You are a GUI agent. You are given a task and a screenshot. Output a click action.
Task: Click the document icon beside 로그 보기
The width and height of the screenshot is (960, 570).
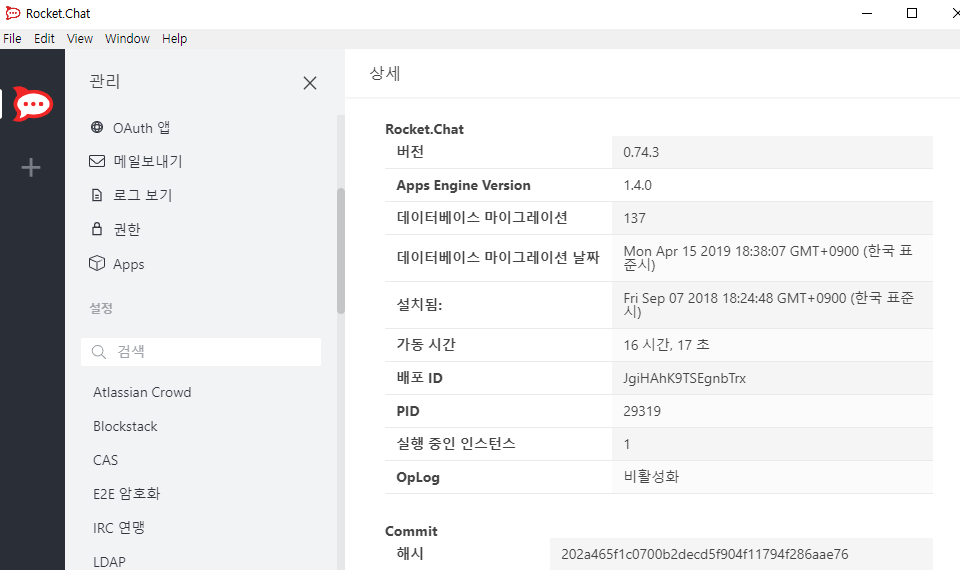coord(97,195)
